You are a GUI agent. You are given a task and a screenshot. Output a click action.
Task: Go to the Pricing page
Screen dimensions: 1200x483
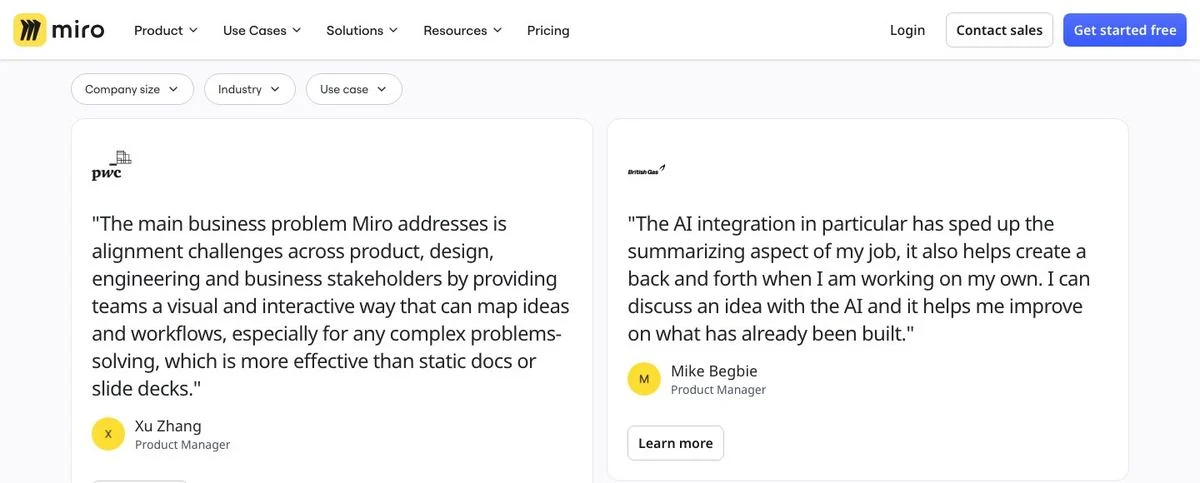click(548, 30)
